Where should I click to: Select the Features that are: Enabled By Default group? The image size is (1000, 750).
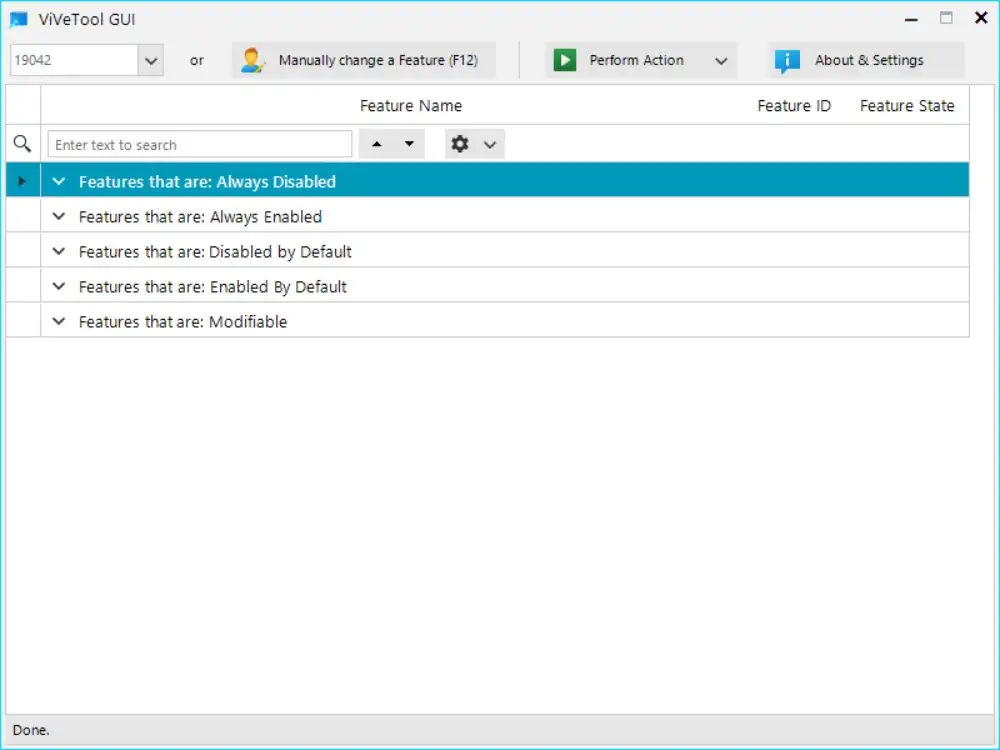click(x=212, y=286)
